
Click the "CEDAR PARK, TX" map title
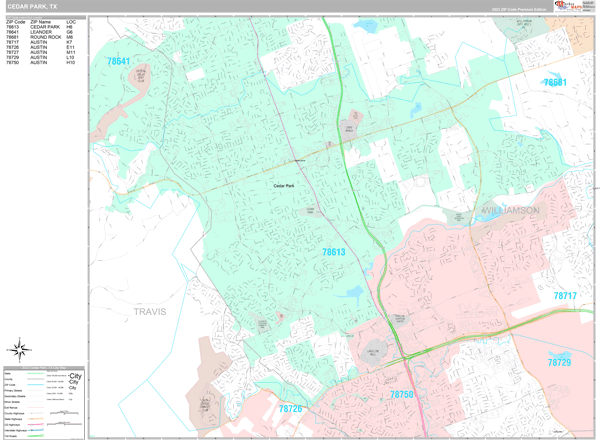click(x=32, y=7)
